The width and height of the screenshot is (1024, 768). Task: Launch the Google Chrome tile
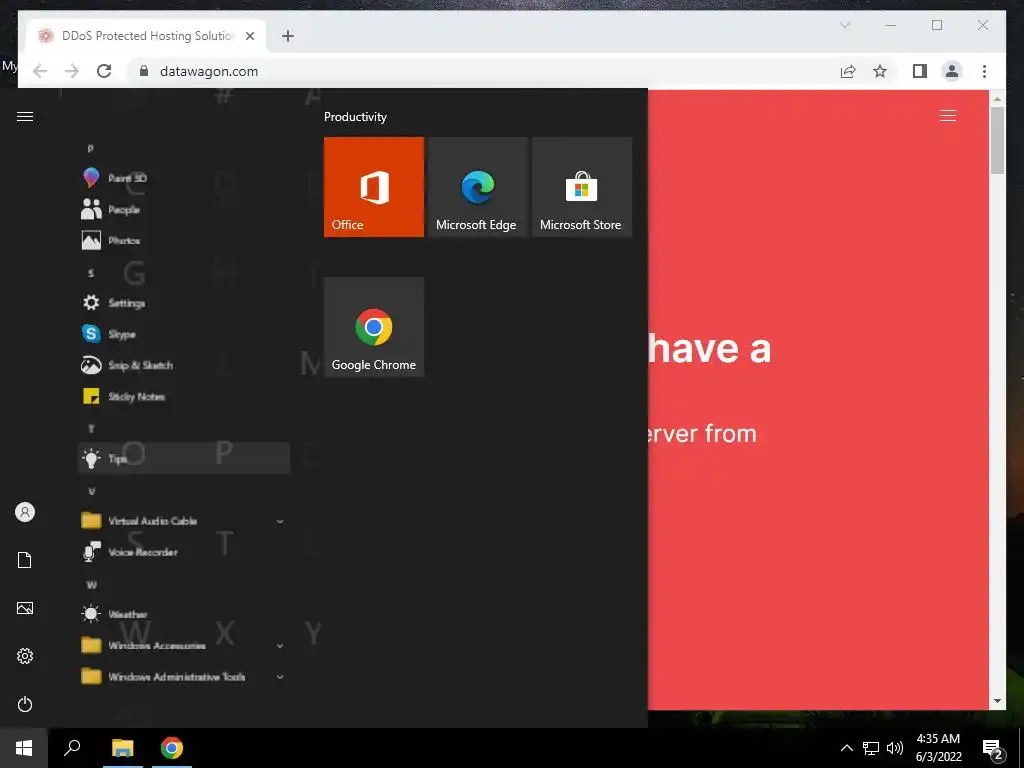coord(374,327)
